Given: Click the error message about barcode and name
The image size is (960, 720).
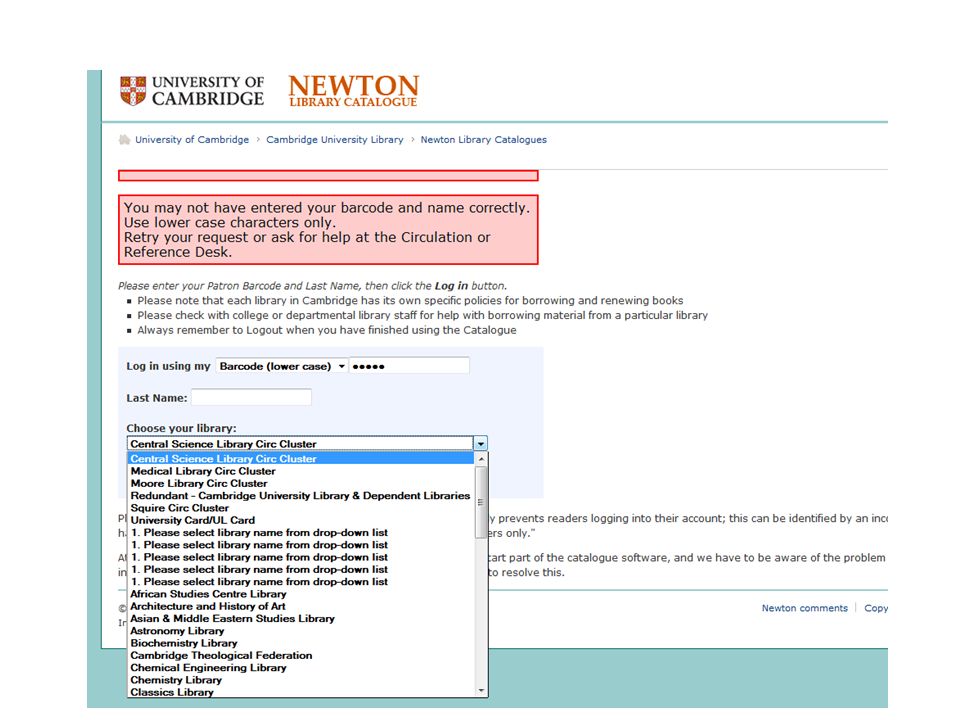Looking at the screenshot, I should tap(328, 230).
